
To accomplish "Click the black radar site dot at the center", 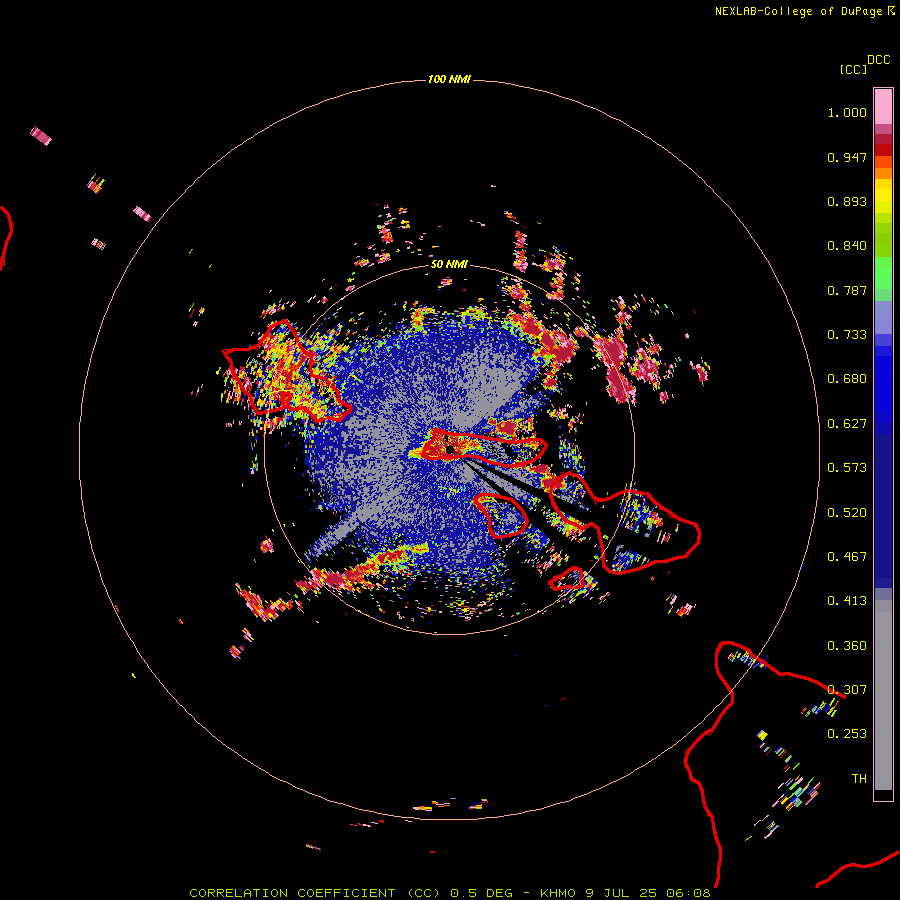I will 450,449.
